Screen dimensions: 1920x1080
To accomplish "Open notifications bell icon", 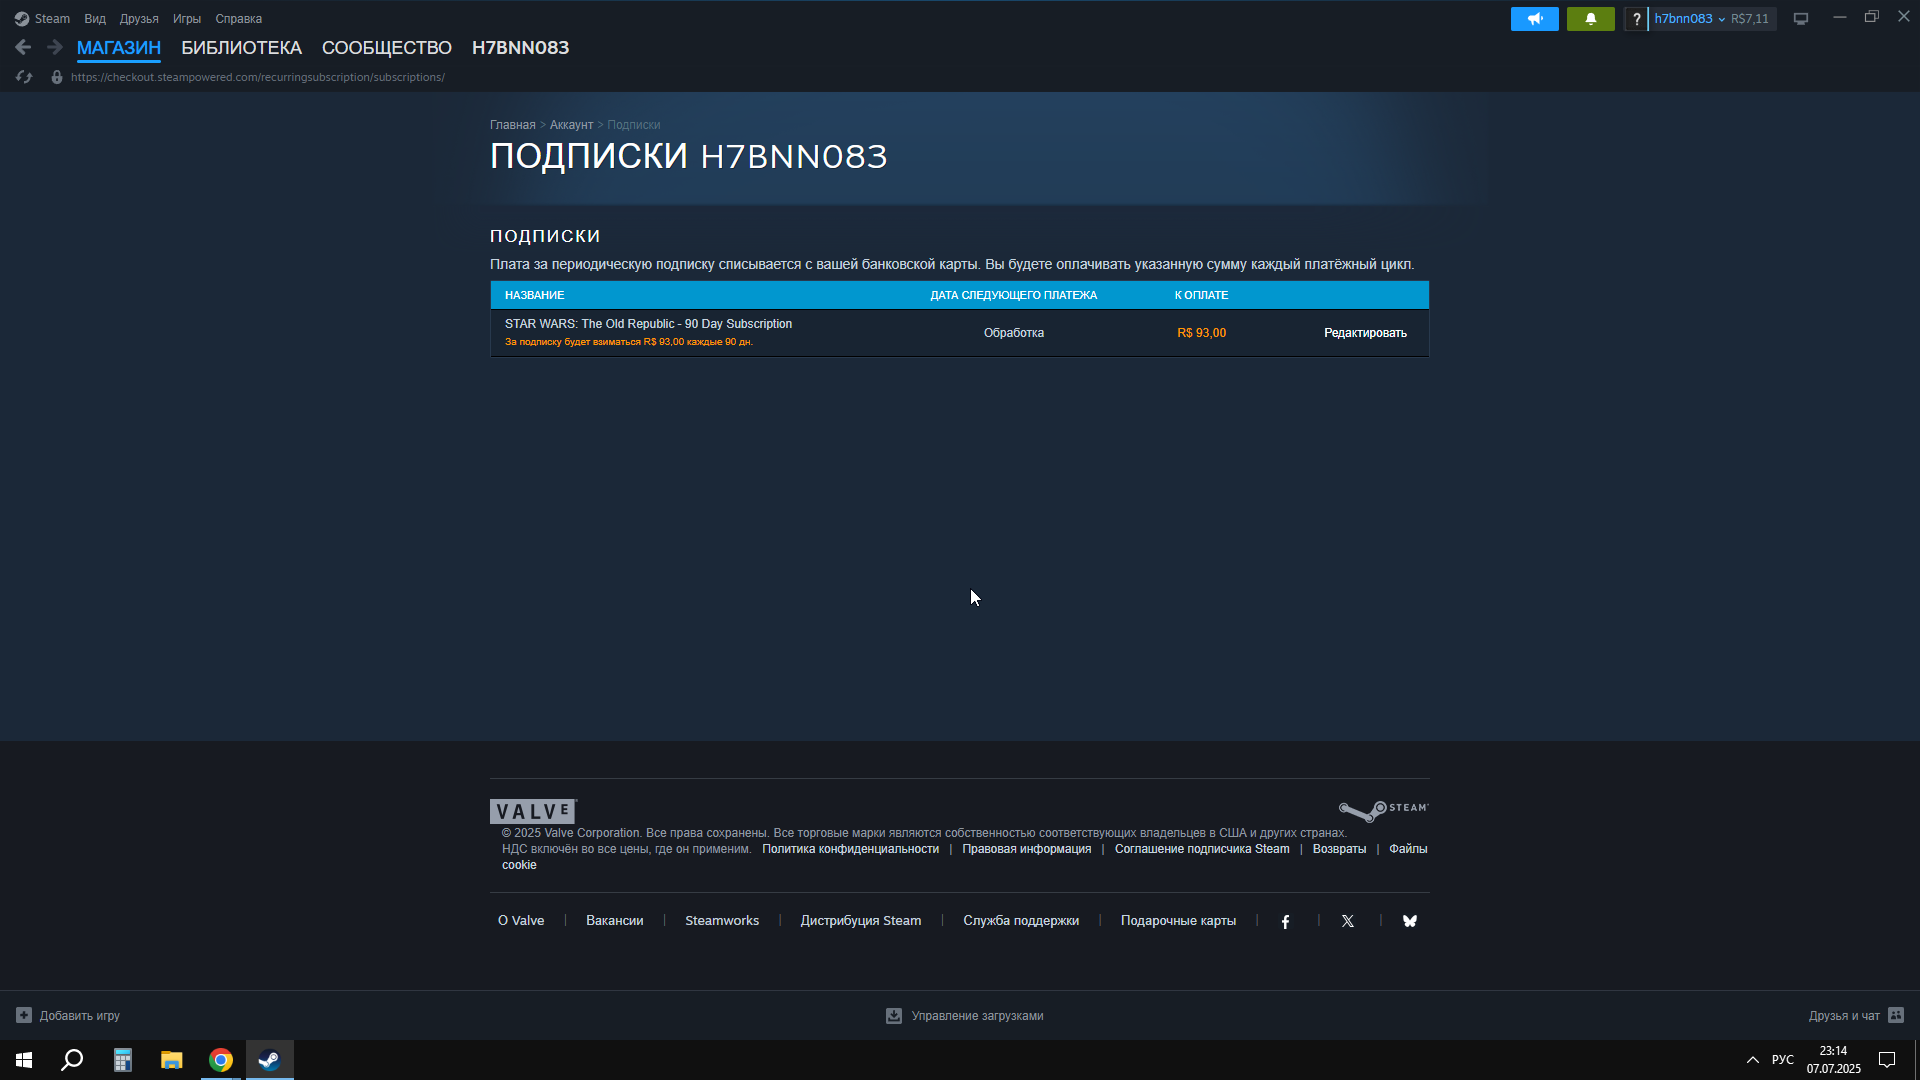I will [1591, 19].
